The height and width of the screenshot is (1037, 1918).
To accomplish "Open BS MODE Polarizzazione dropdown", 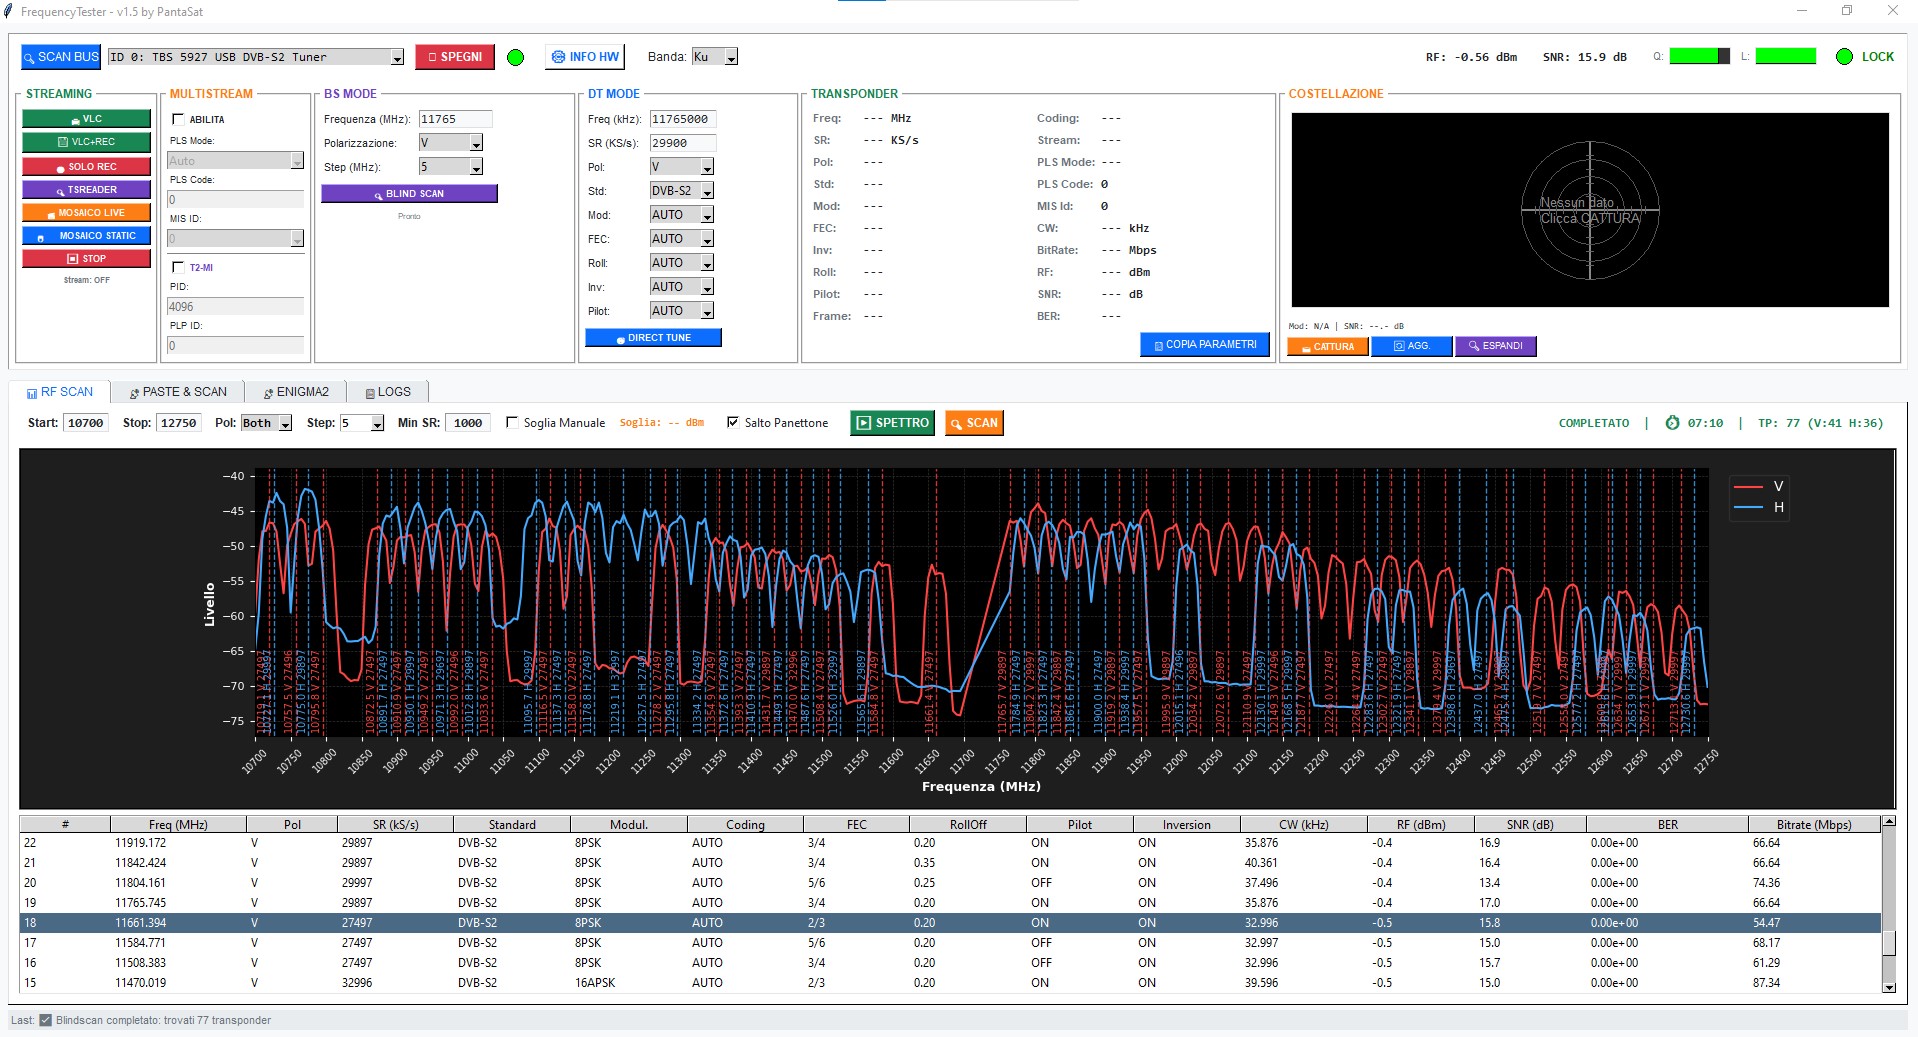I will [x=476, y=143].
